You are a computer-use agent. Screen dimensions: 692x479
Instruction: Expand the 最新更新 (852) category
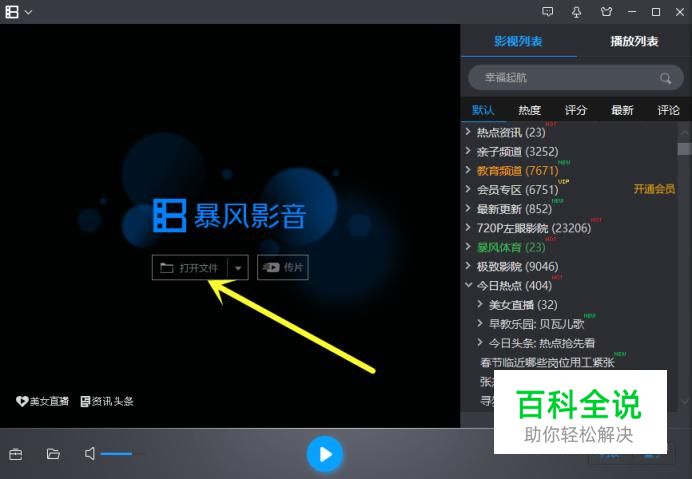click(468, 208)
